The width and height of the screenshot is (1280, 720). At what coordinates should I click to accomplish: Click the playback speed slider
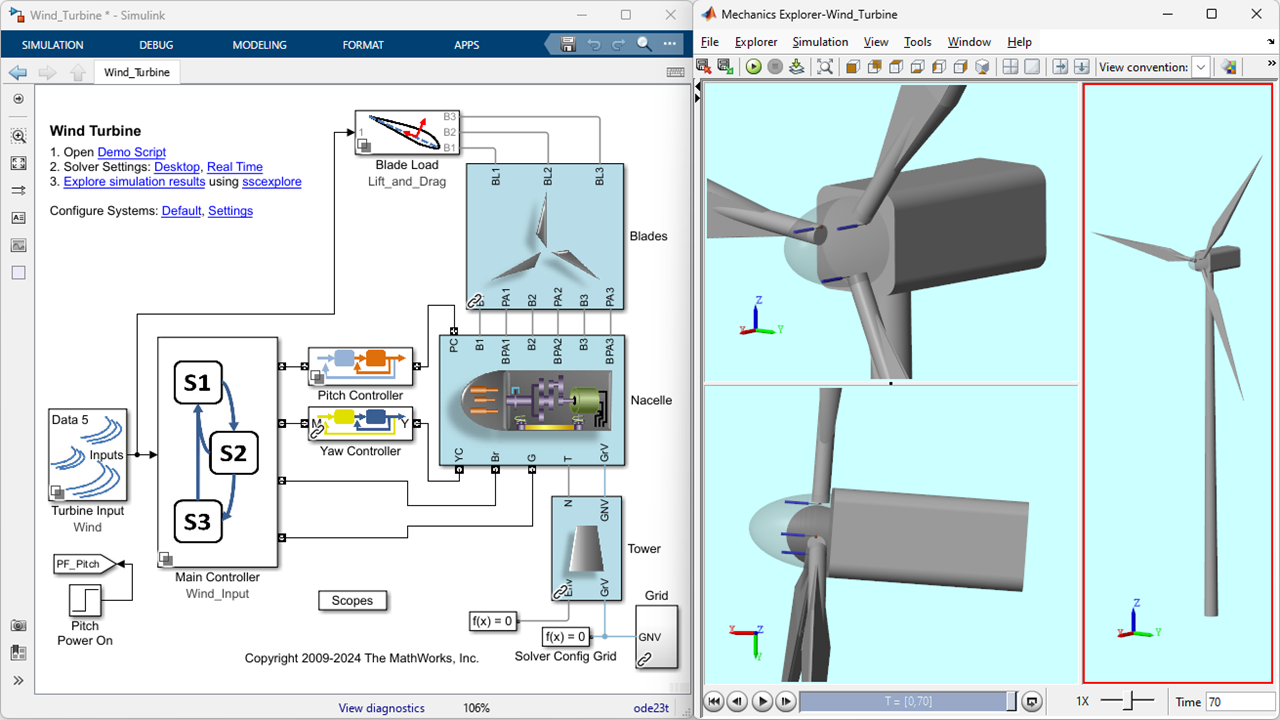1127,702
